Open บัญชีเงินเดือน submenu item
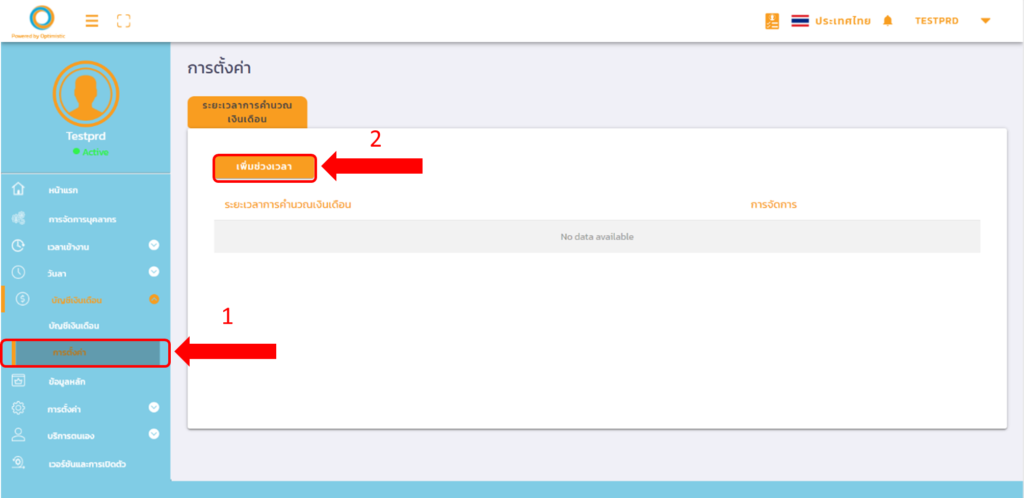Screen dimensions: 1024x498 74,326
